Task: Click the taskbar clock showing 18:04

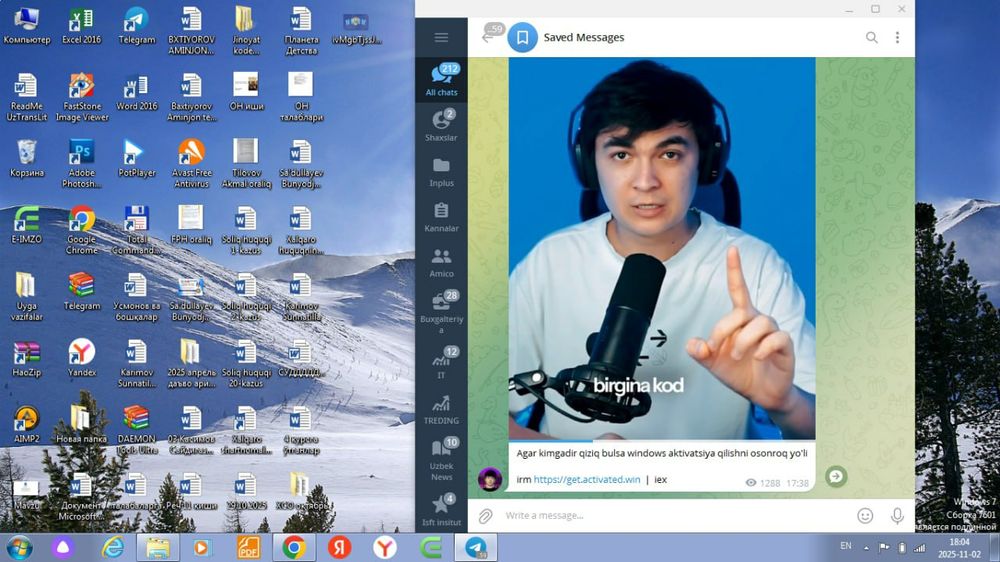Action: (x=959, y=548)
